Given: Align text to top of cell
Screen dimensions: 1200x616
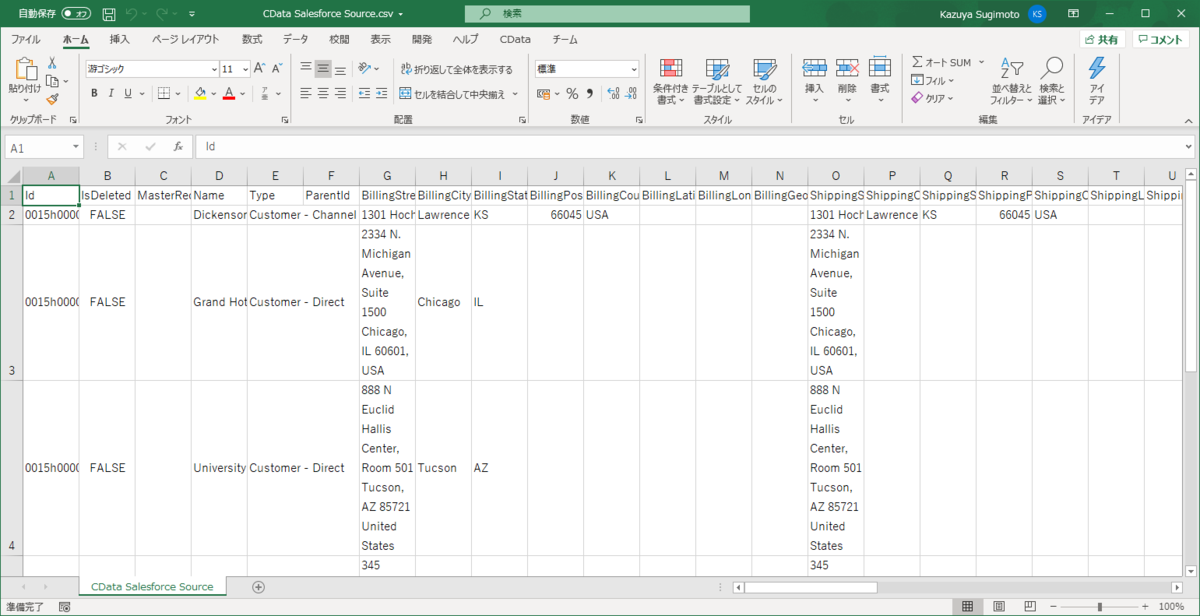Looking at the screenshot, I should (307, 68).
